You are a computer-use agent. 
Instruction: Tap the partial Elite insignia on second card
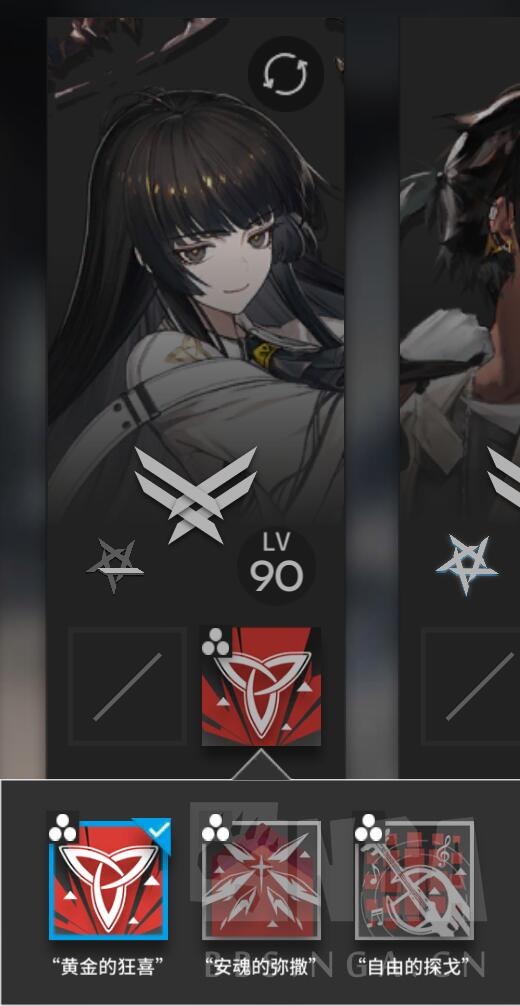(x=504, y=478)
